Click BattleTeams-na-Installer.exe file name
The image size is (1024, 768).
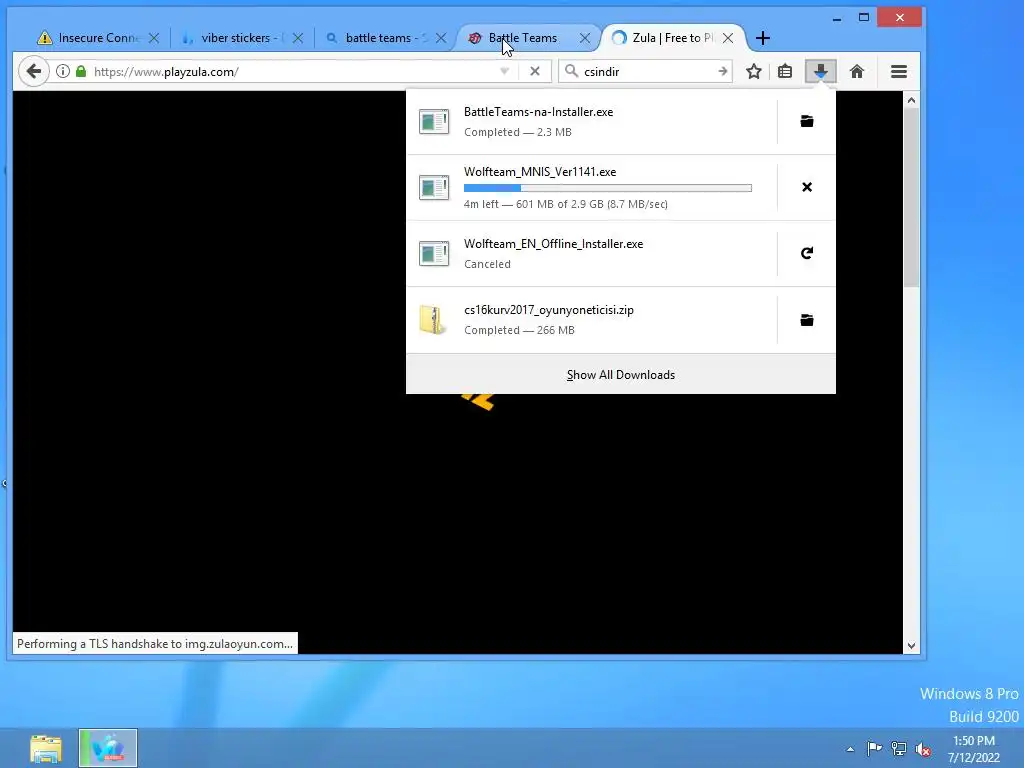point(538,112)
